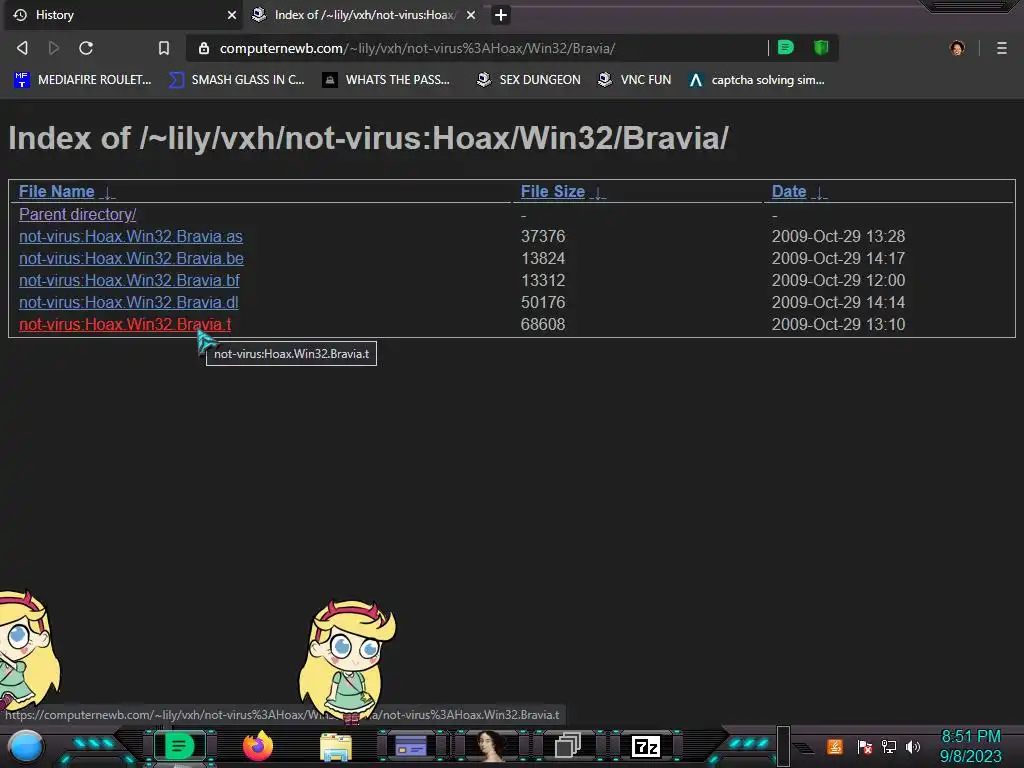Go back with the browser back arrow
The image size is (1024, 768).
pyautogui.click(x=22, y=48)
